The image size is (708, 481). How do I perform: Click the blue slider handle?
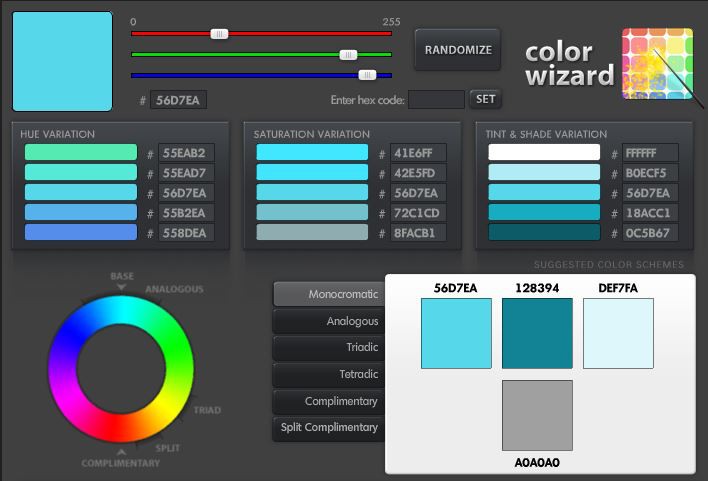point(367,75)
